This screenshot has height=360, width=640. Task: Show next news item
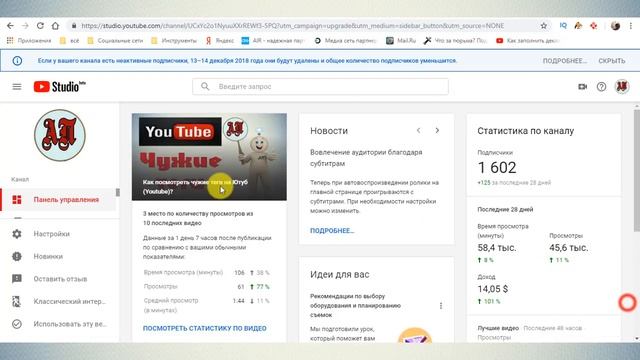click(437, 131)
